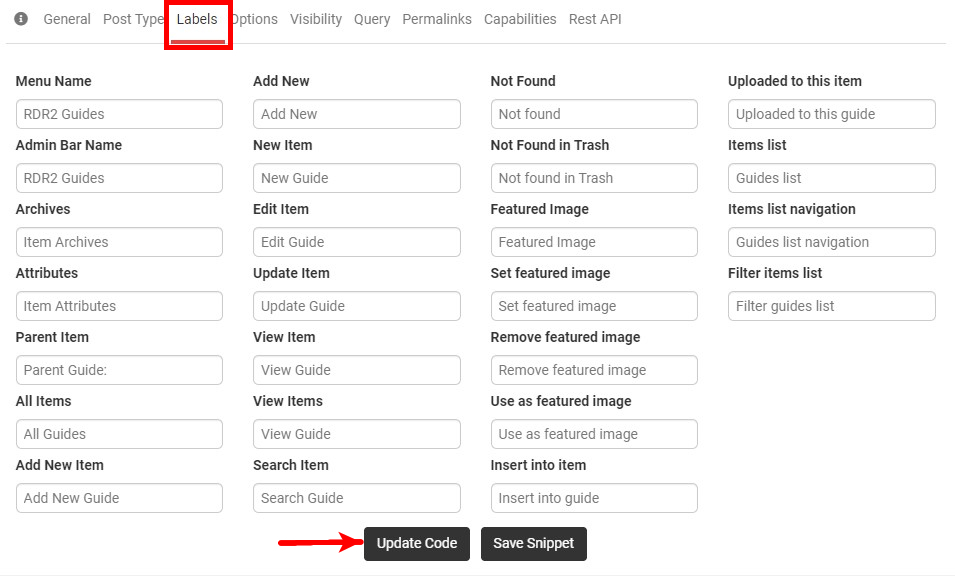The width and height of the screenshot is (955, 576).
Task: Switch to the General tab
Action: click(x=67, y=18)
